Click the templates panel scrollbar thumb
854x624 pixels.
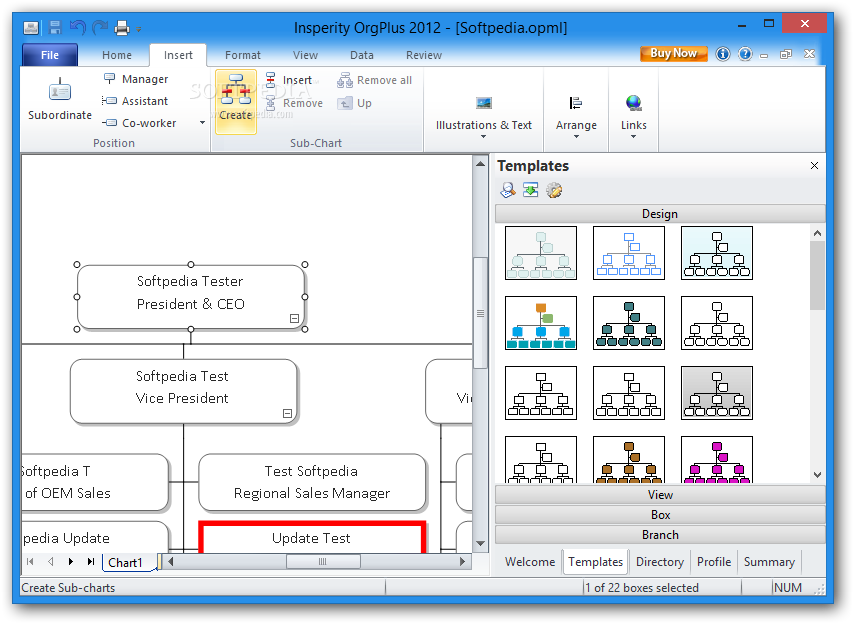[x=817, y=275]
